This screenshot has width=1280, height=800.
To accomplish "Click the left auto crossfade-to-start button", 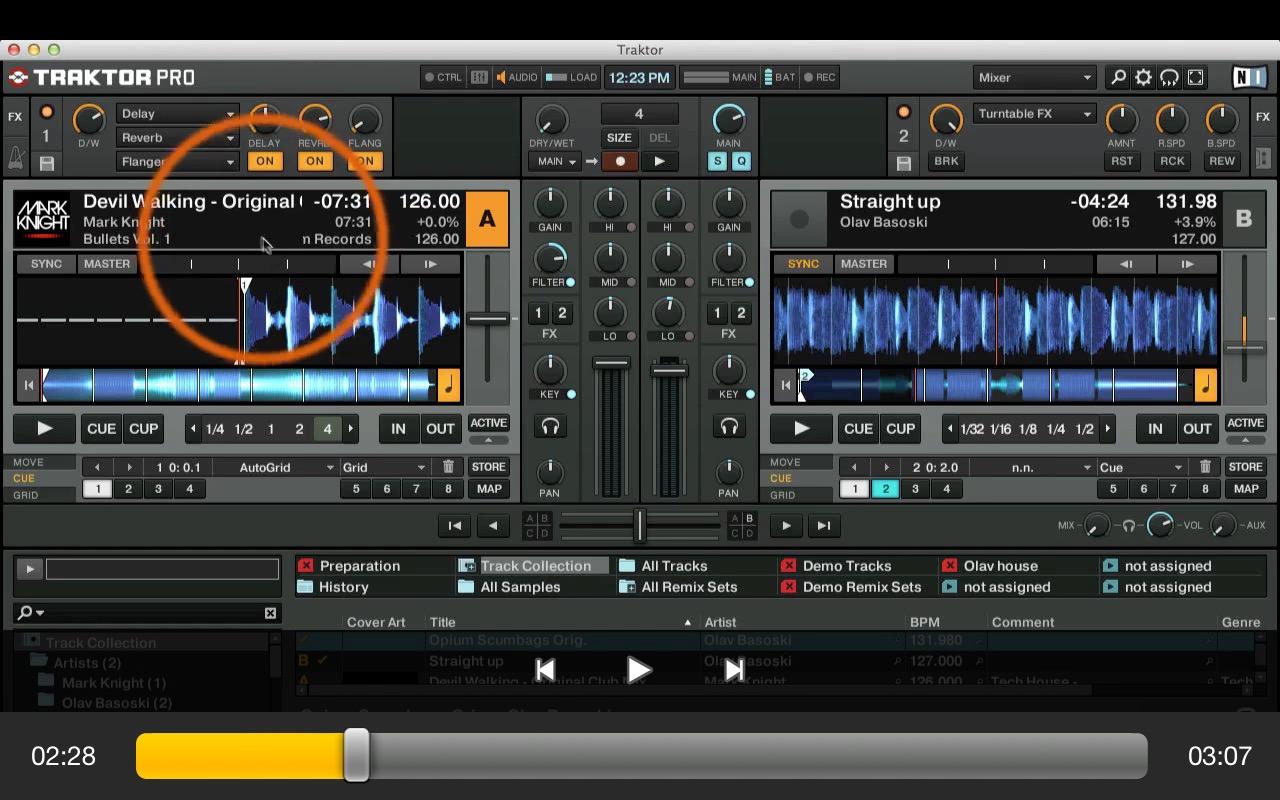I will point(454,526).
